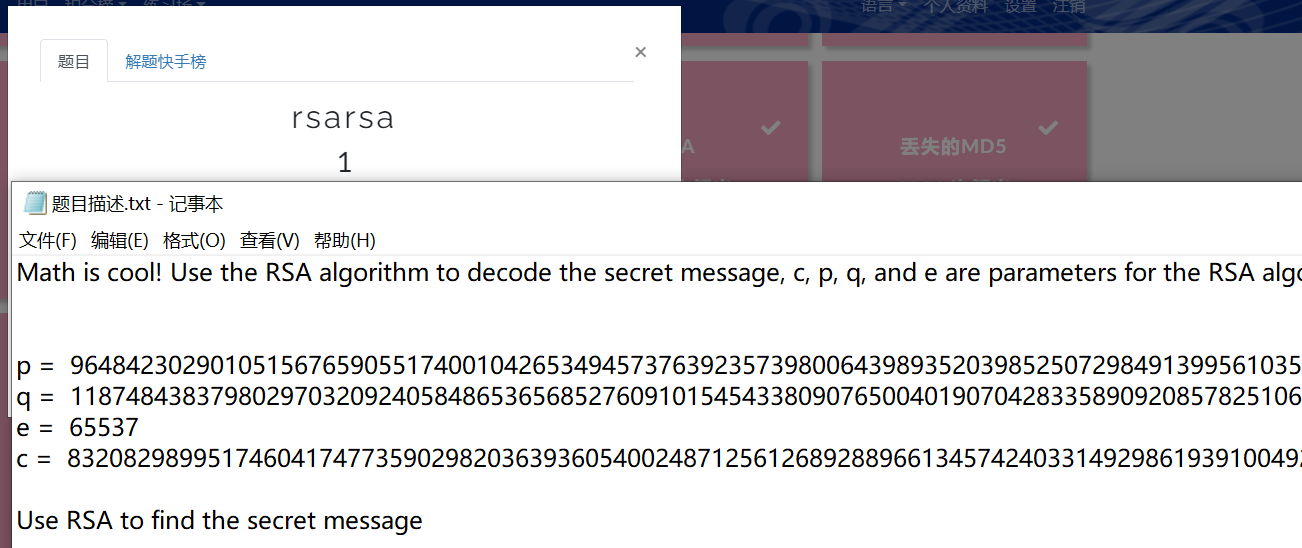
Task: Click the Notepad icon in title bar
Action: tap(35, 204)
